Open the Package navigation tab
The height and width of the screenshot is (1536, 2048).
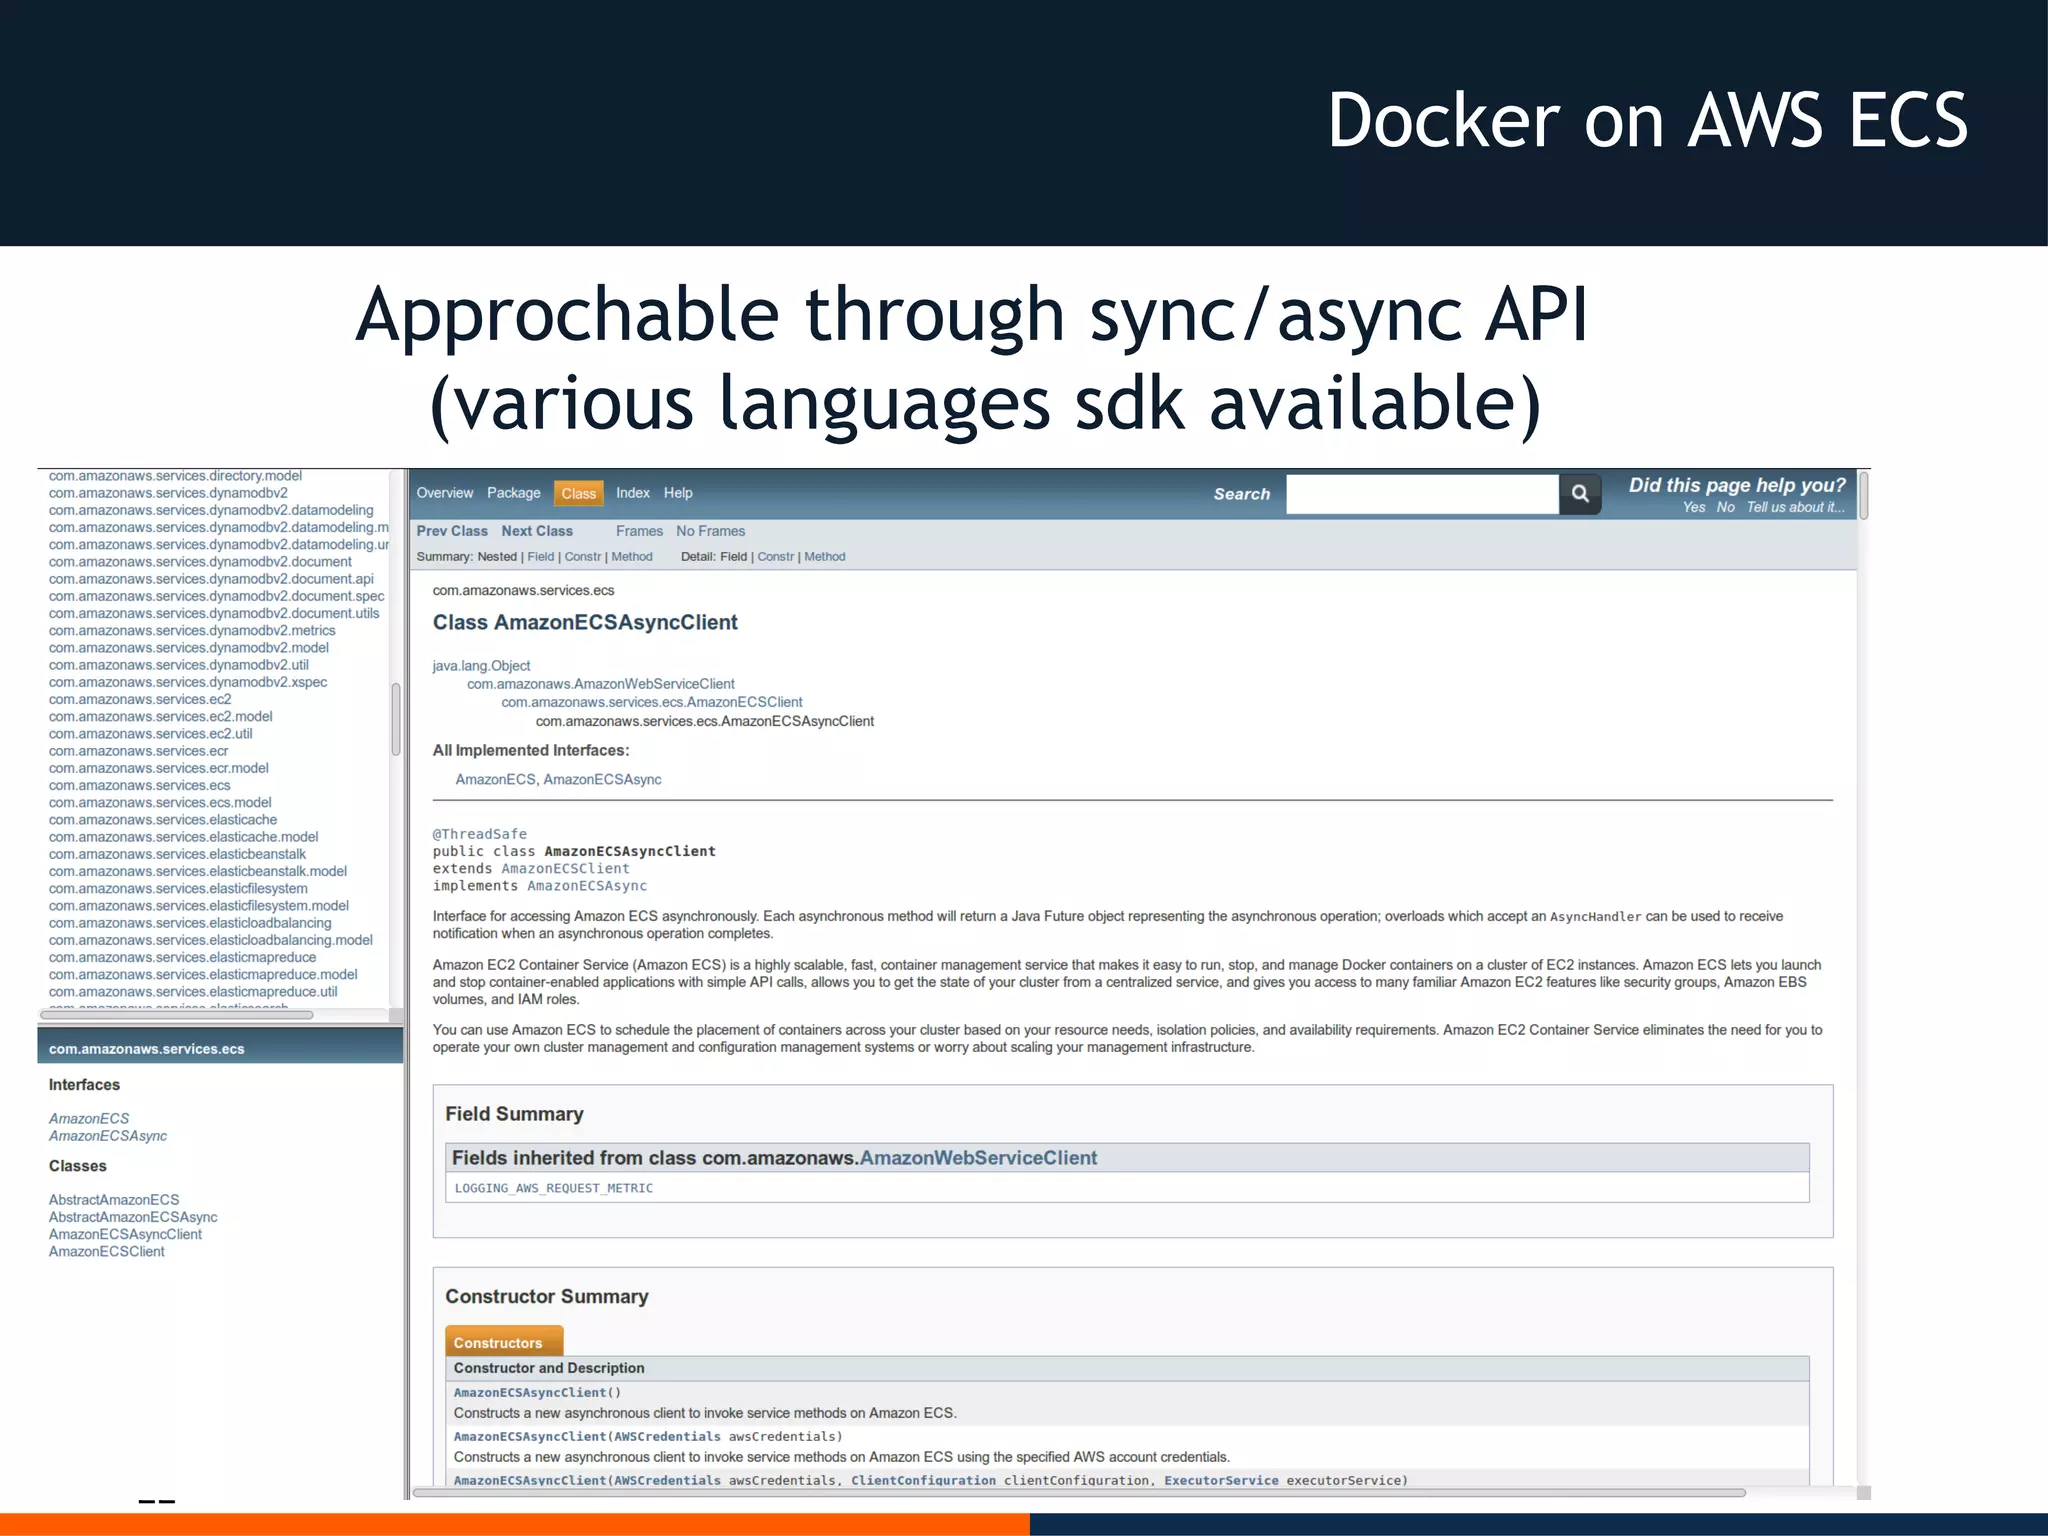(514, 493)
